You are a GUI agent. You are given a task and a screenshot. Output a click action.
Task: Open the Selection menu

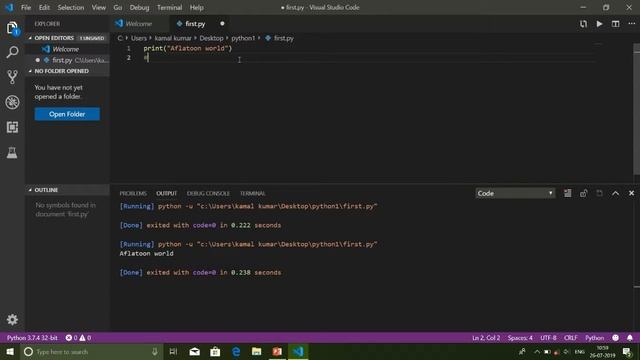point(71,7)
